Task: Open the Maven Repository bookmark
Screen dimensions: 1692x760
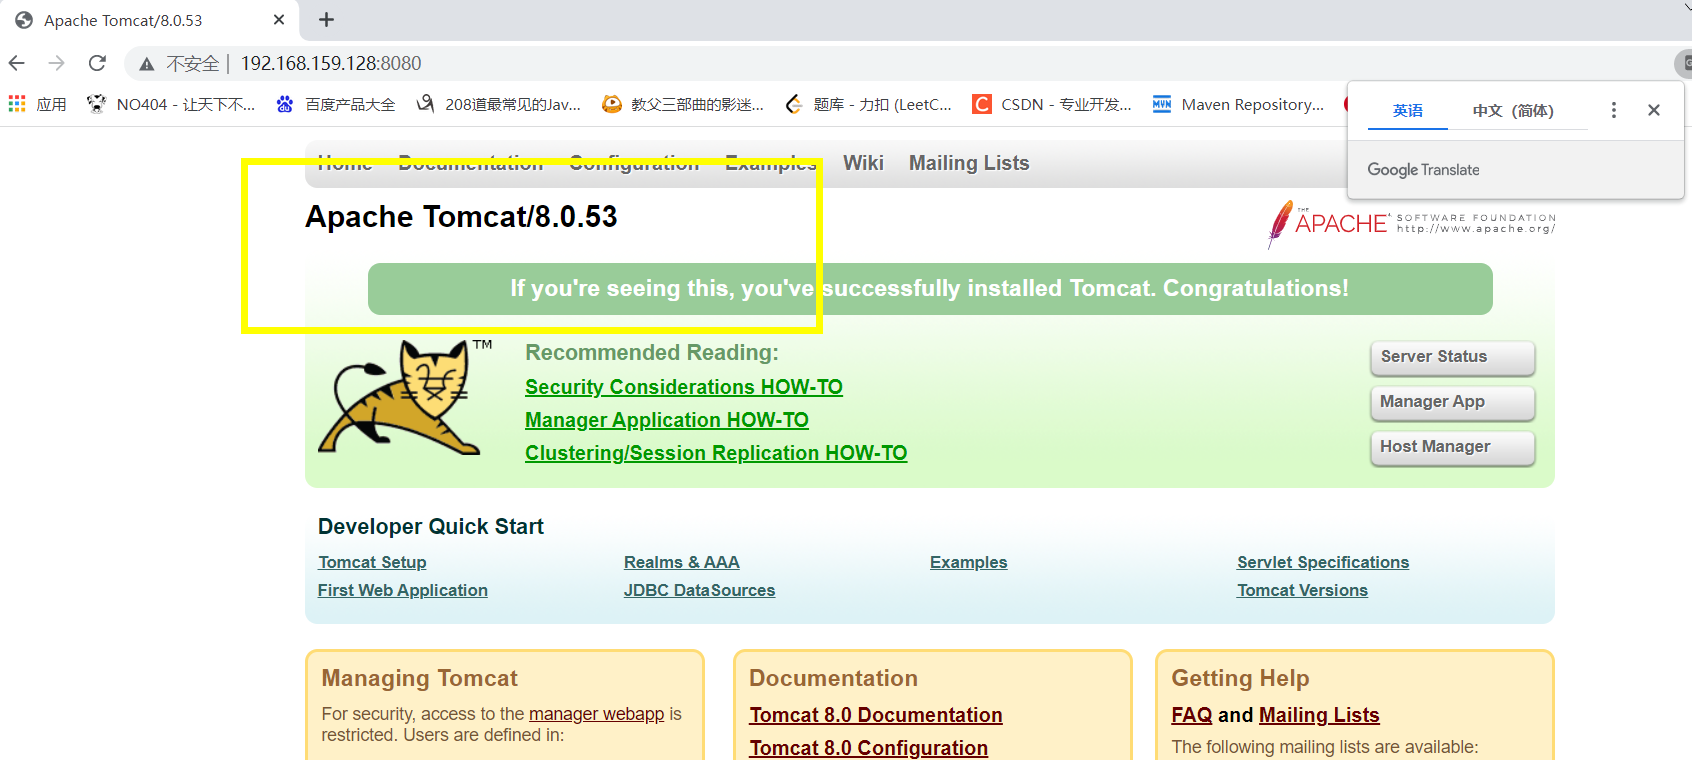Action: point(1238,104)
